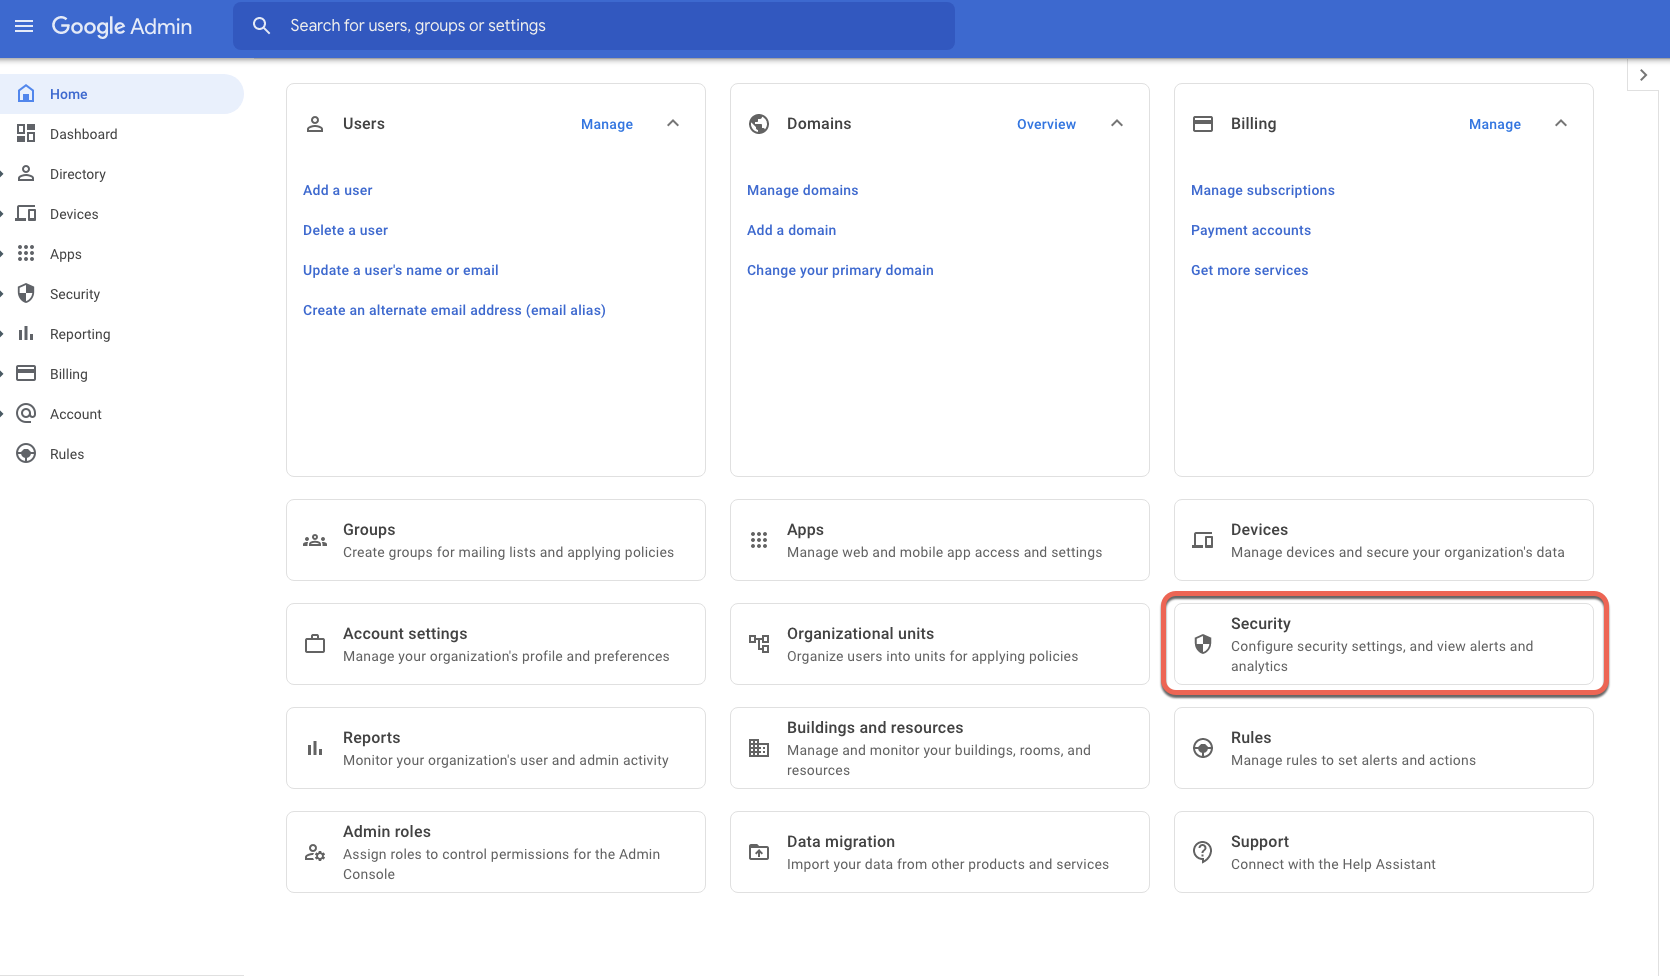
Task: Click the Users card person icon
Action: click(315, 124)
